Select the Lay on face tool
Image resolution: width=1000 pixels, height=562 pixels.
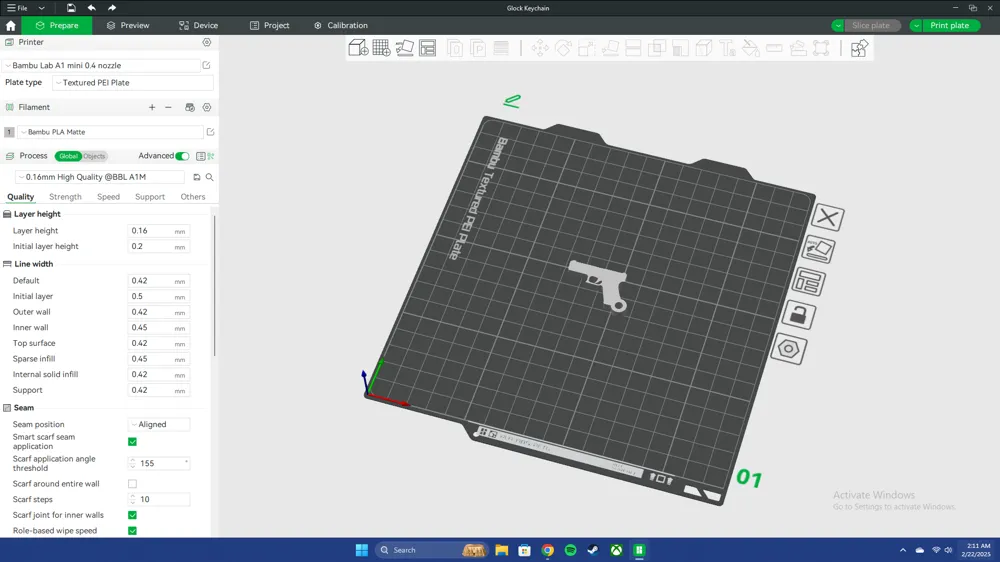[x=610, y=48]
